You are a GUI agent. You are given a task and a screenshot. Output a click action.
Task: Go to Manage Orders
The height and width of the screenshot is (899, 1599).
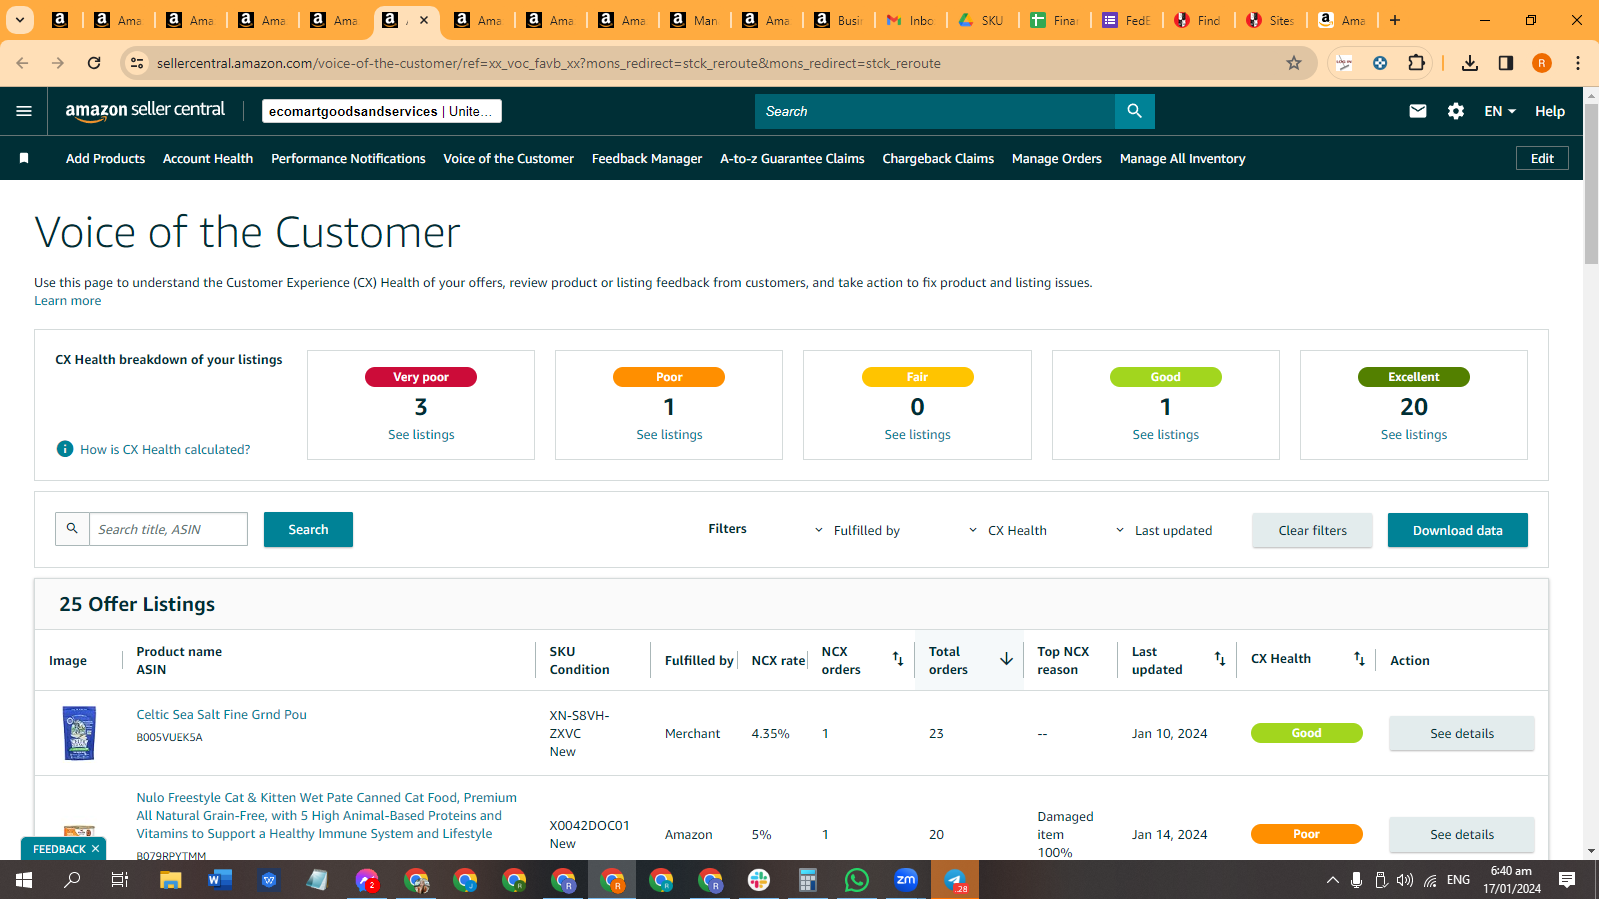(x=1057, y=158)
